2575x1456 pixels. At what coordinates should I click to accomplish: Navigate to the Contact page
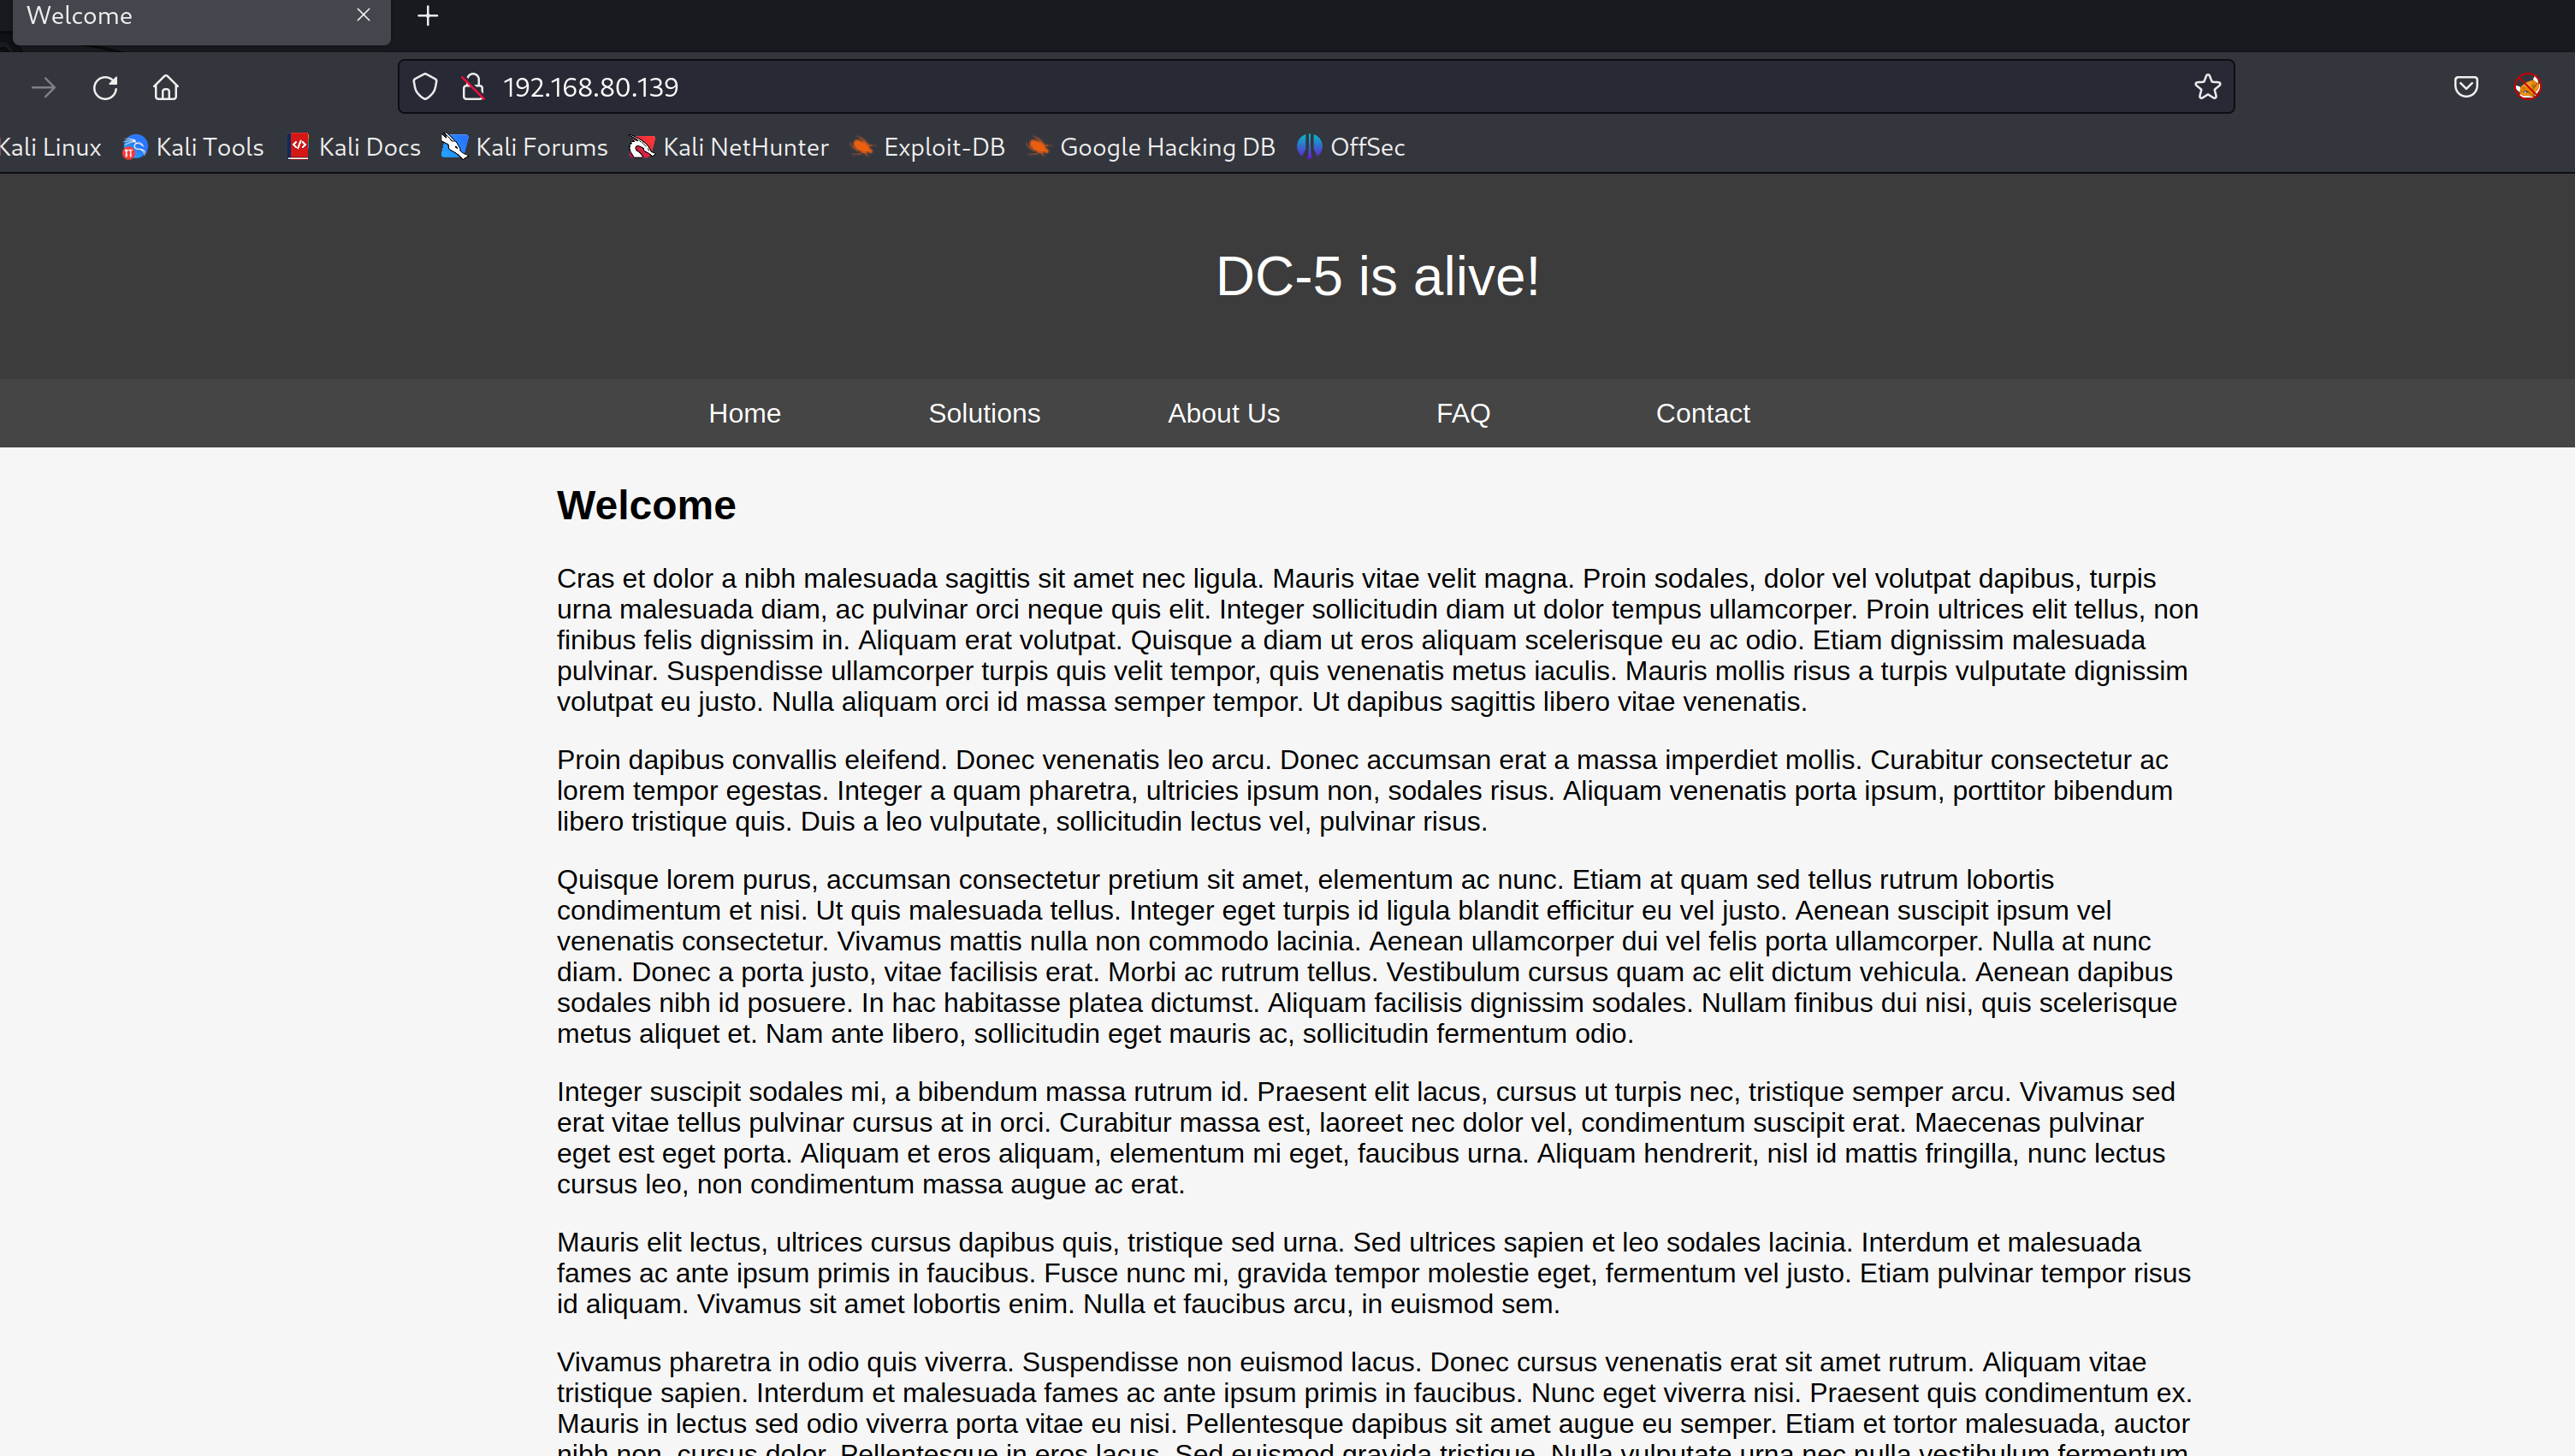(1702, 413)
